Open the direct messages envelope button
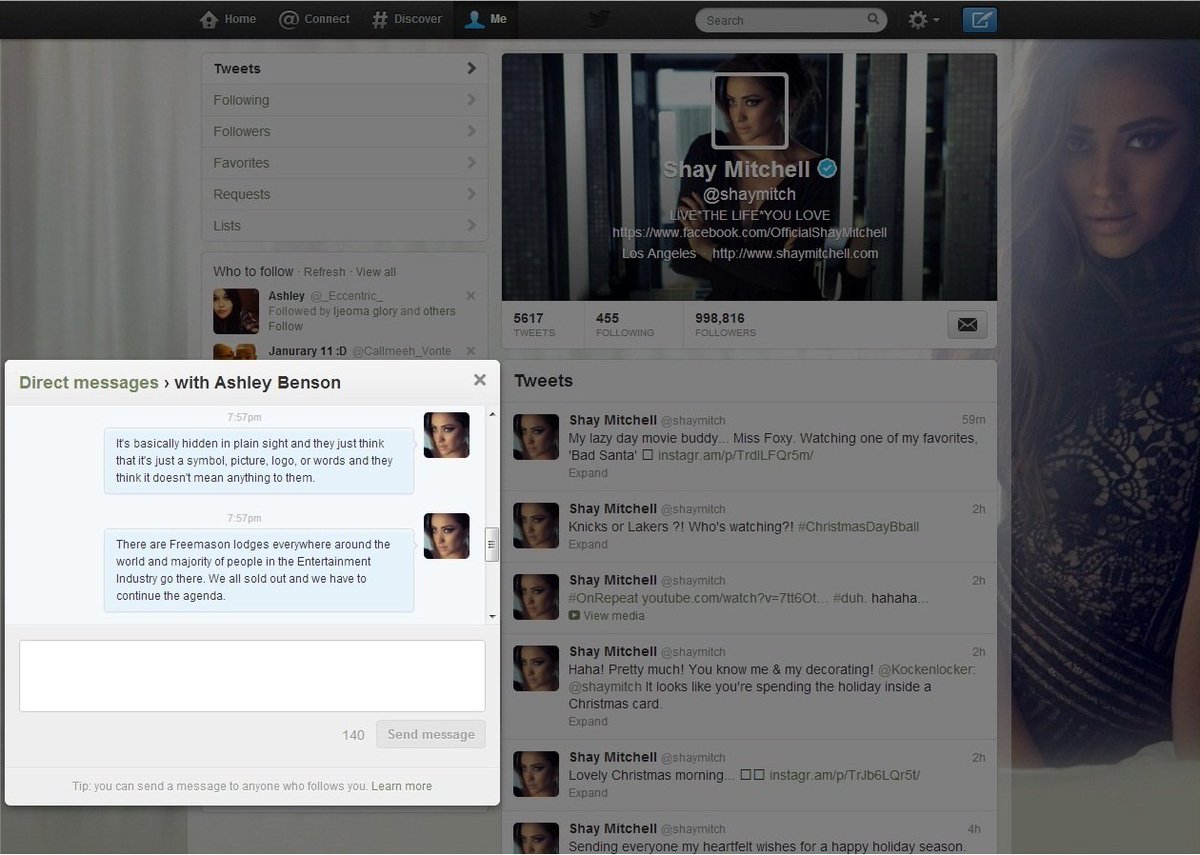This screenshot has height=855, width=1200. [x=967, y=324]
